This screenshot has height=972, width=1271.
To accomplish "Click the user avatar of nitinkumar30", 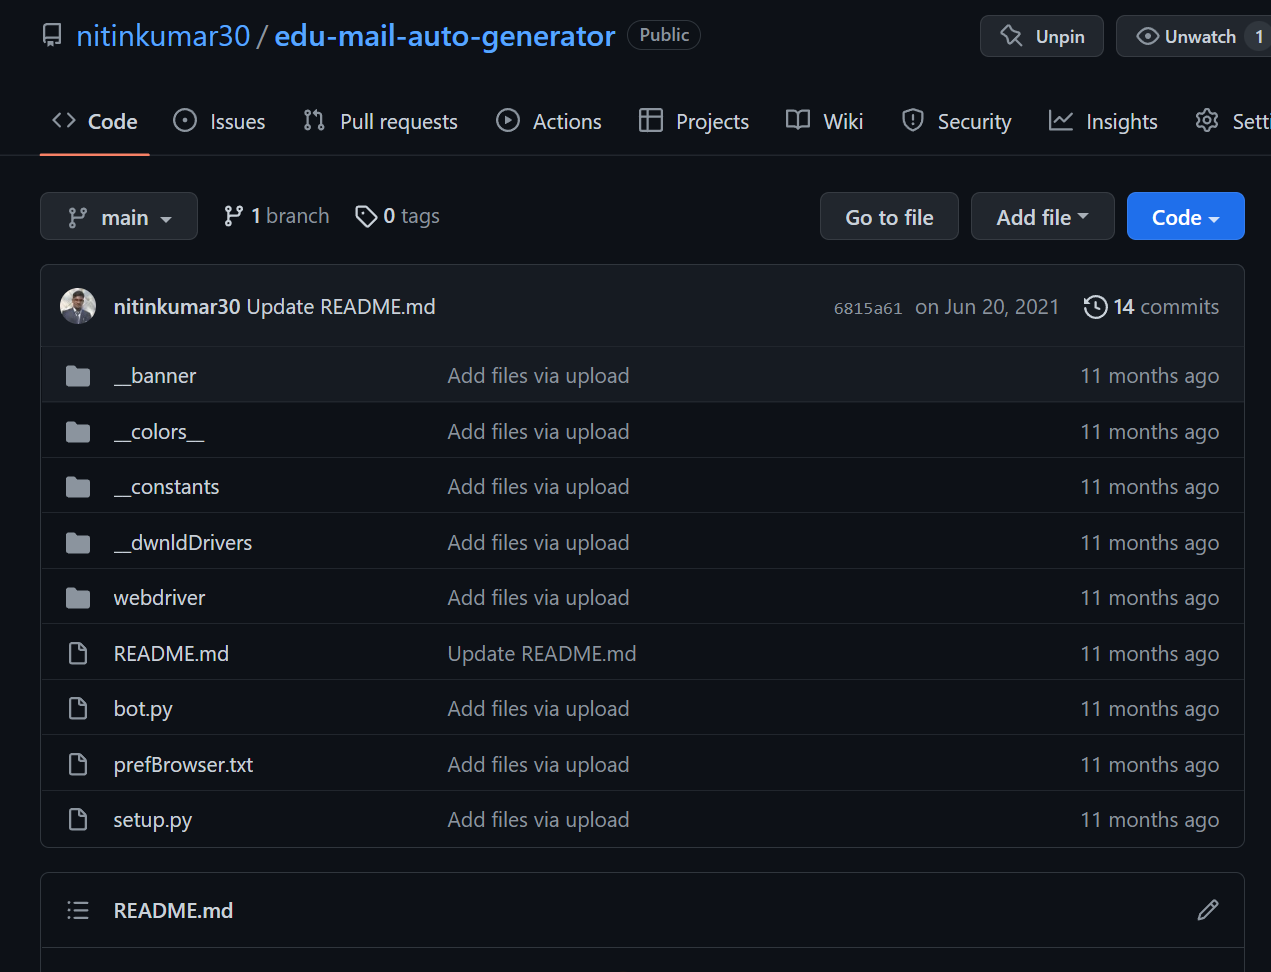I will click(x=78, y=306).
